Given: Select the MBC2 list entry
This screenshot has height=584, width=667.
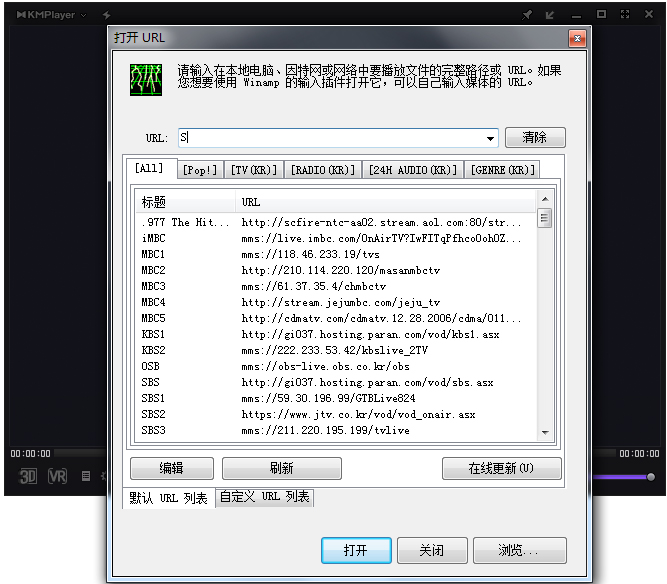Looking at the screenshot, I should coord(336,270).
